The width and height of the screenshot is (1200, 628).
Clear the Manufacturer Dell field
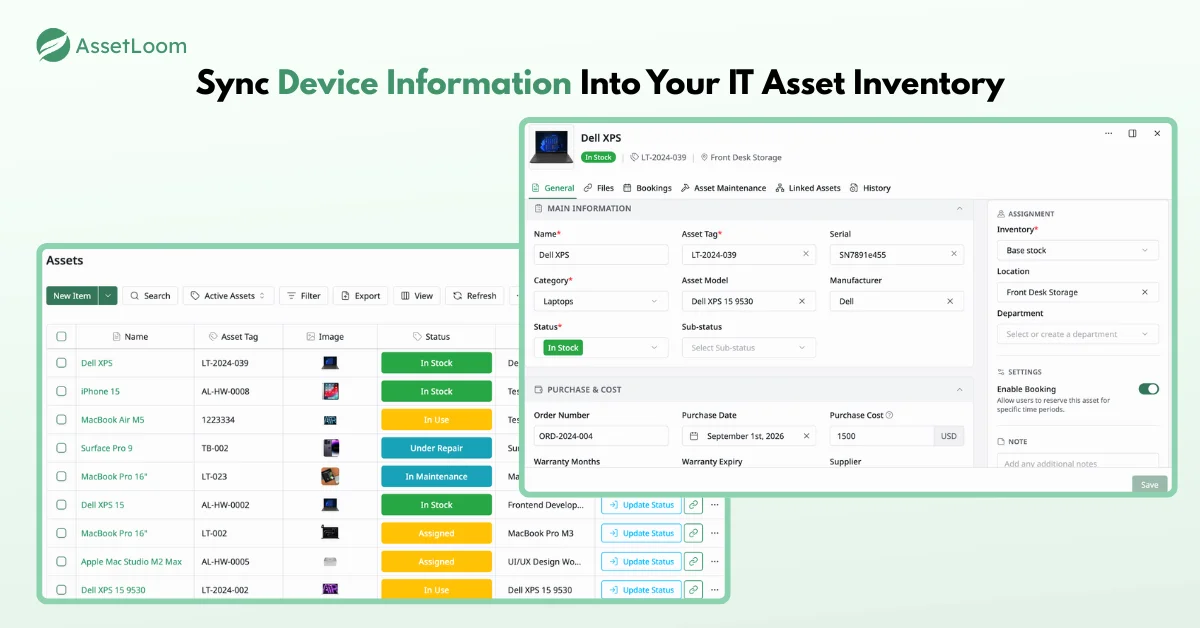click(x=950, y=301)
